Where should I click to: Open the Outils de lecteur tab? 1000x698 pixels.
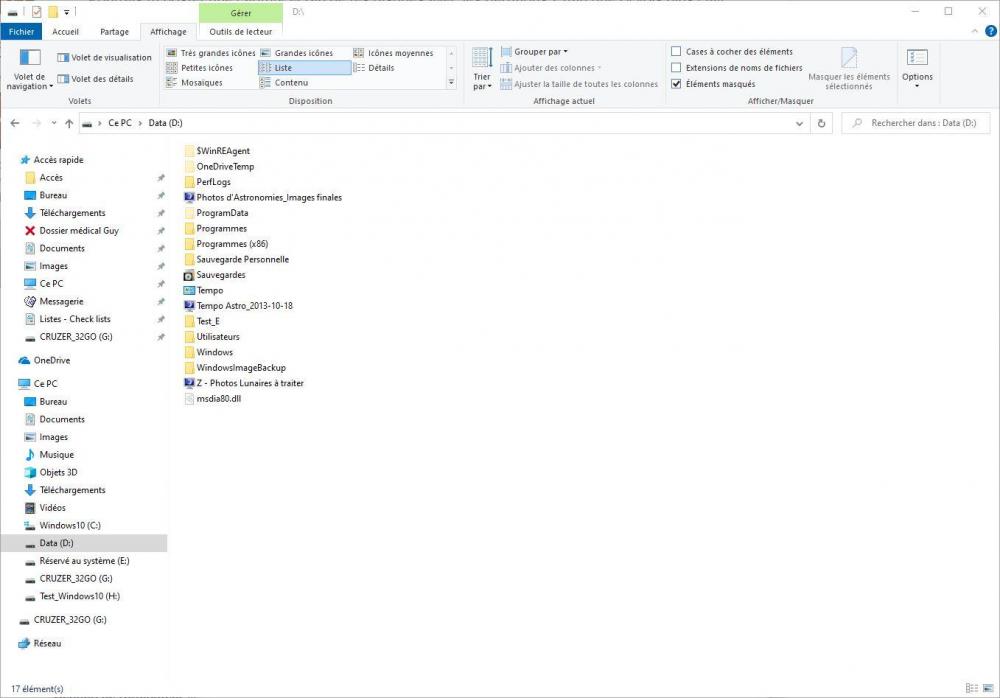point(240,31)
